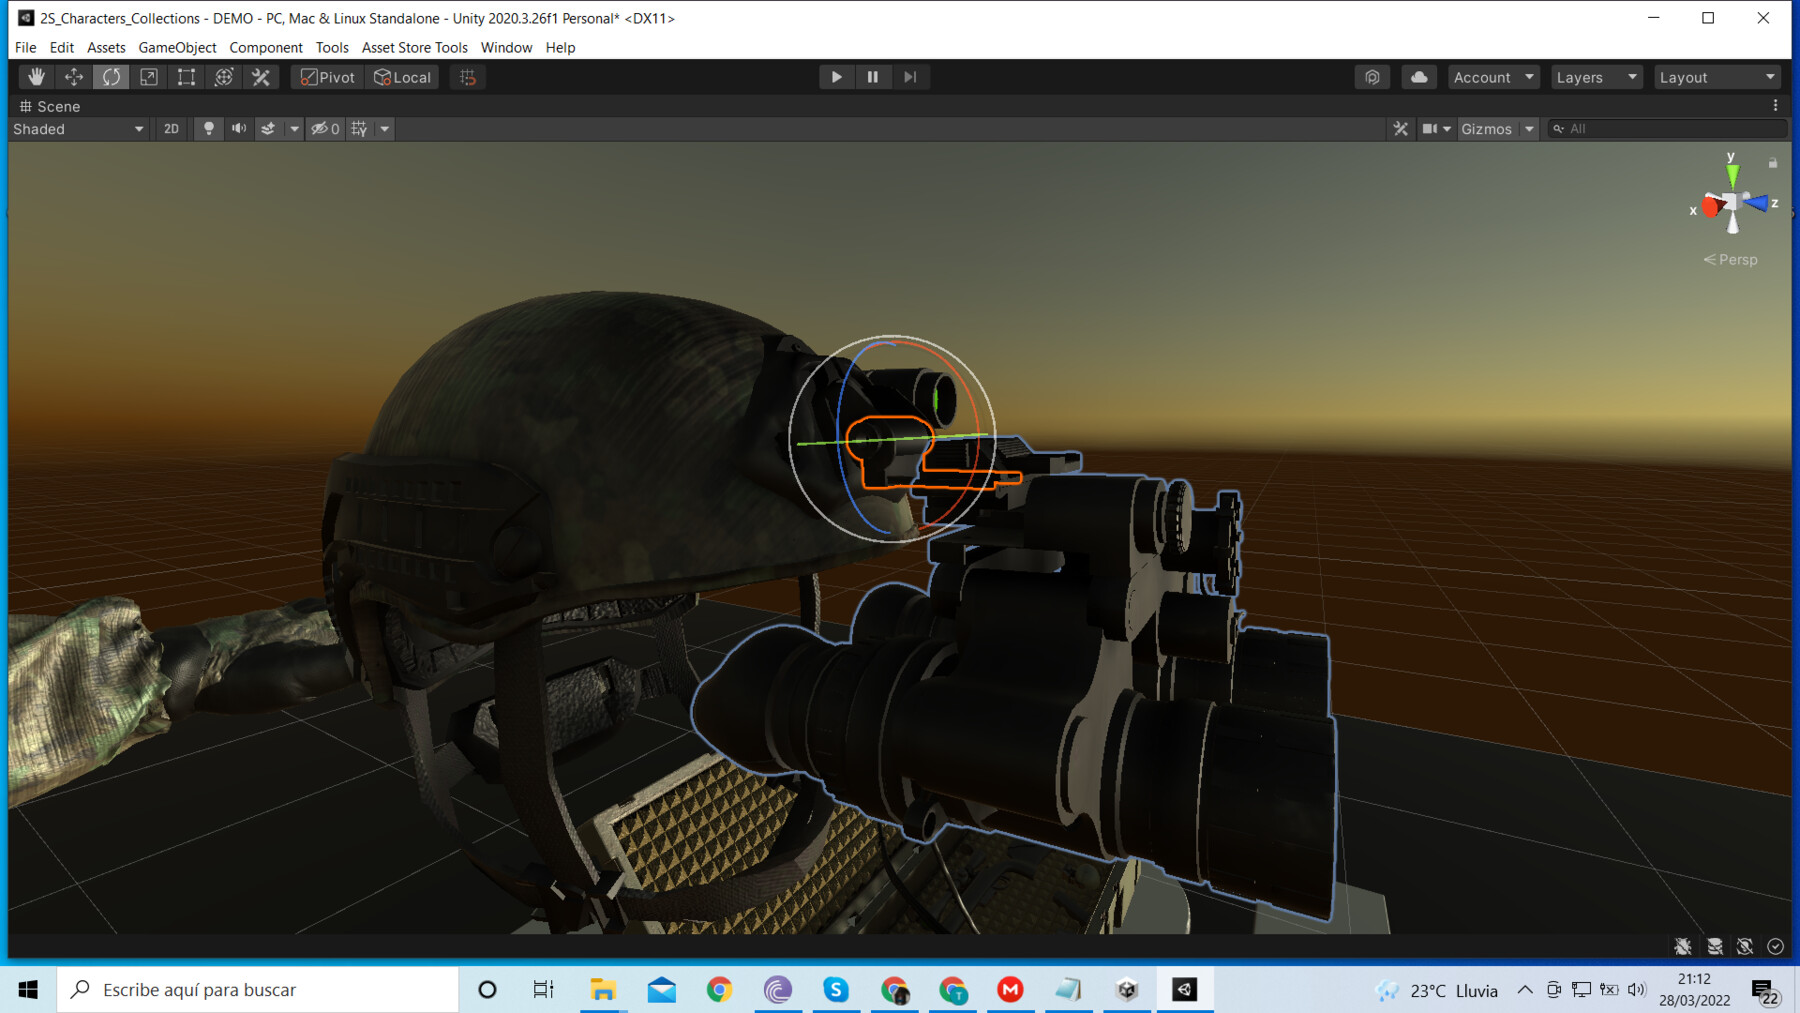Open Account dropdown
The height and width of the screenshot is (1013, 1800).
(x=1493, y=77)
